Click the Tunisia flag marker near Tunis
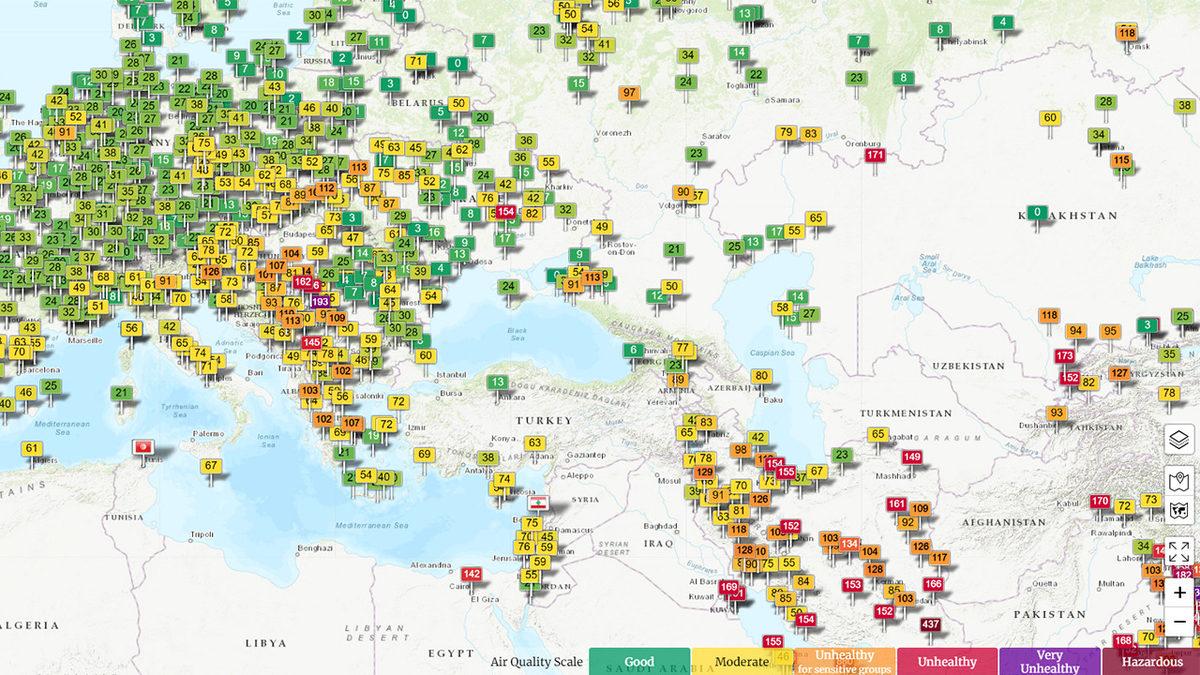The image size is (1200, 675). click(x=145, y=447)
